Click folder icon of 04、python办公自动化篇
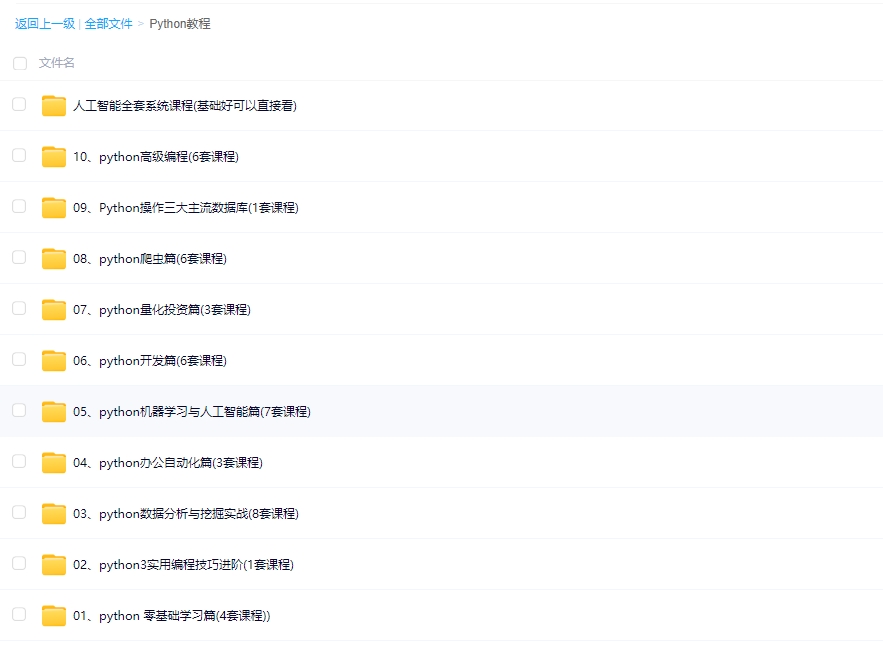Image resolution: width=883 pixels, height=669 pixels. [x=53, y=463]
